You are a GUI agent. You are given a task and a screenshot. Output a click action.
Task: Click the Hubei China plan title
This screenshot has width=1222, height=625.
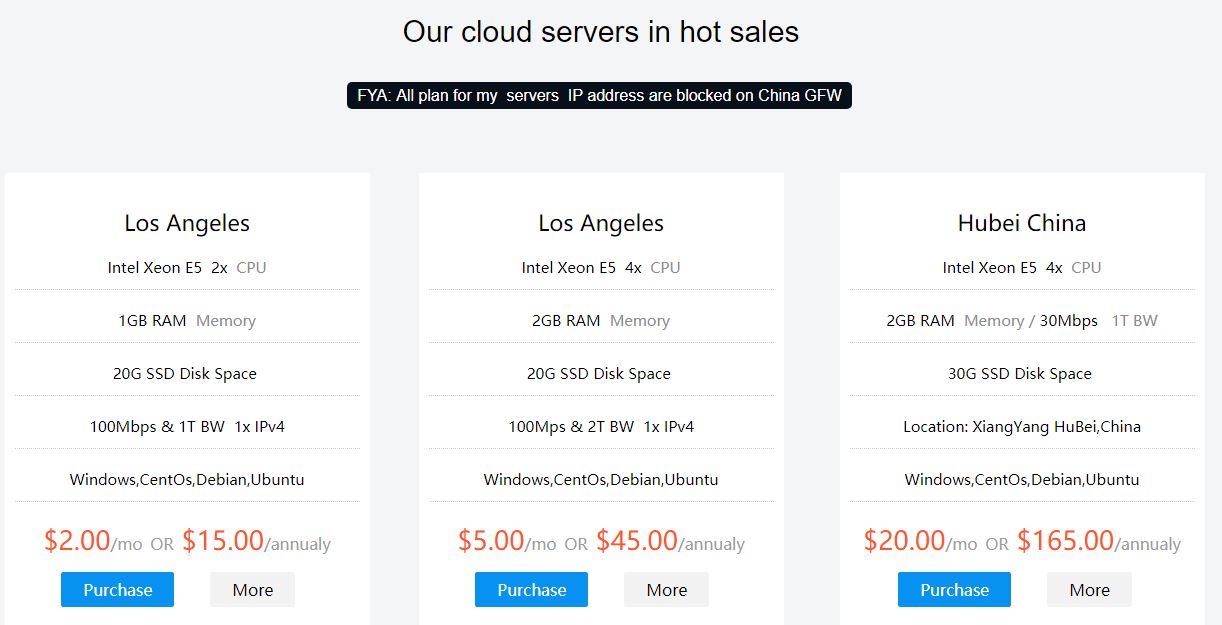click(1021, 223)
